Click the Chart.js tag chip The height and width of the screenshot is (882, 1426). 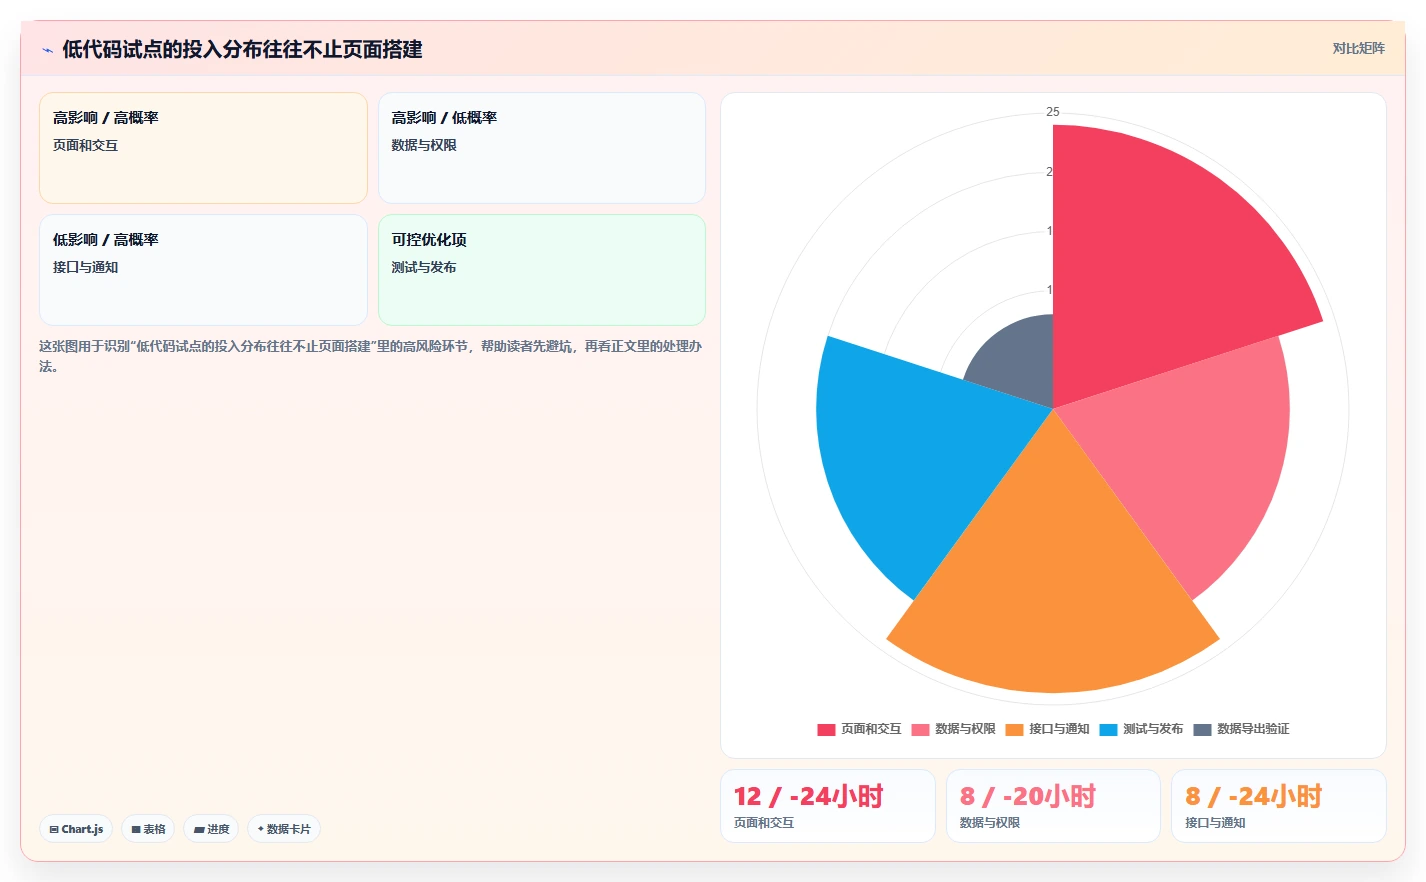76,829
